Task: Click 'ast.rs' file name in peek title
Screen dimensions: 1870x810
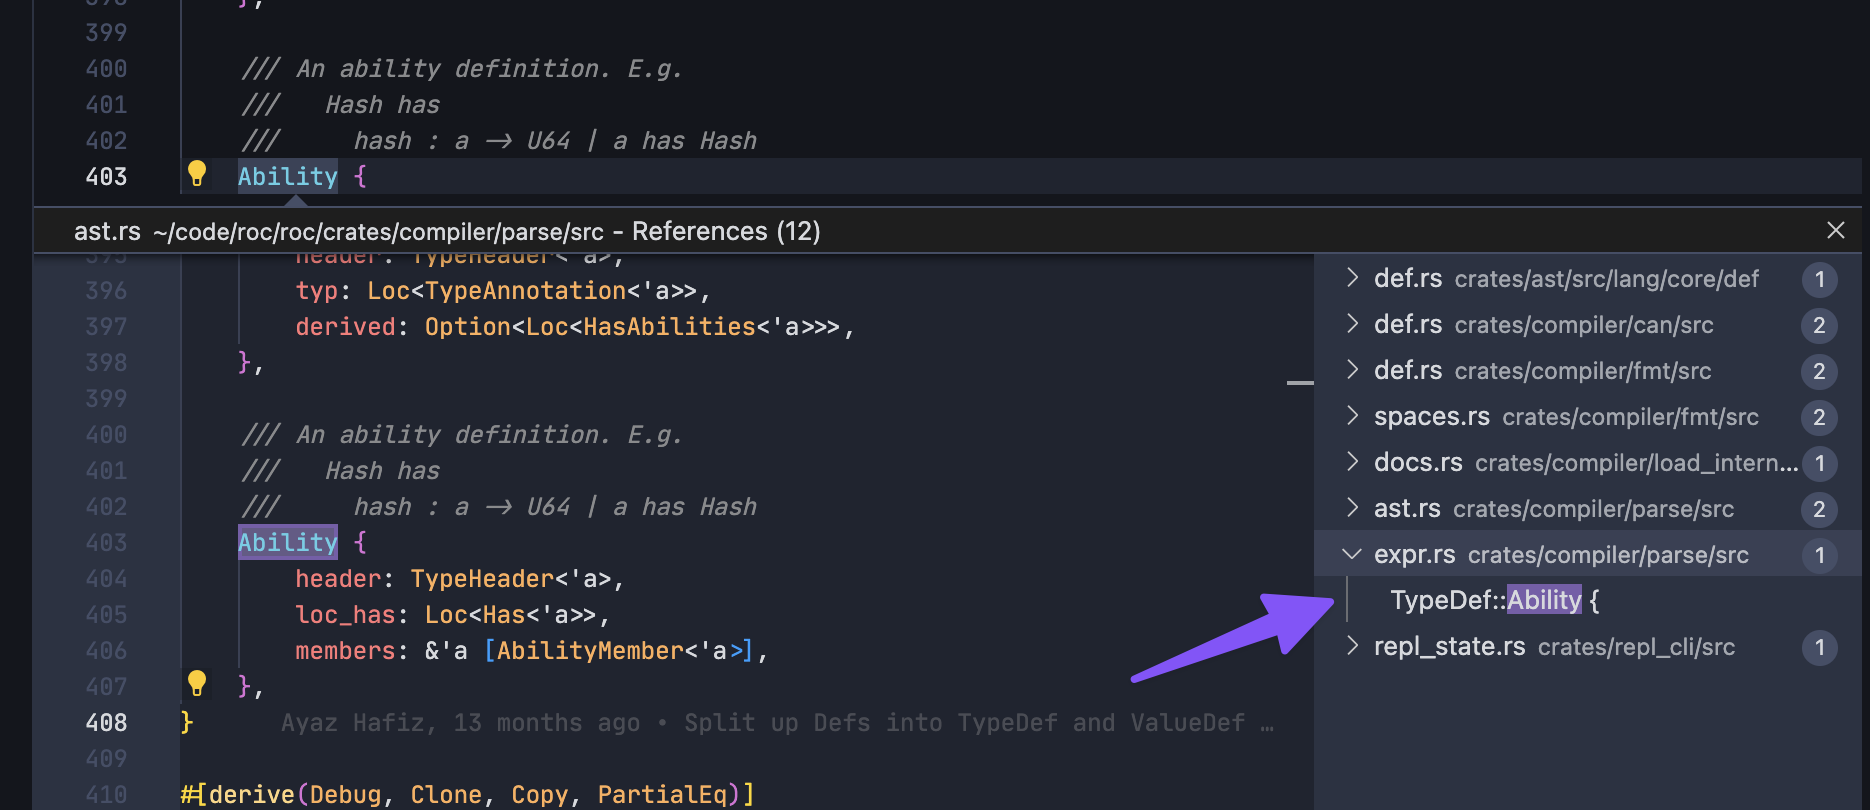Action: 107,231
